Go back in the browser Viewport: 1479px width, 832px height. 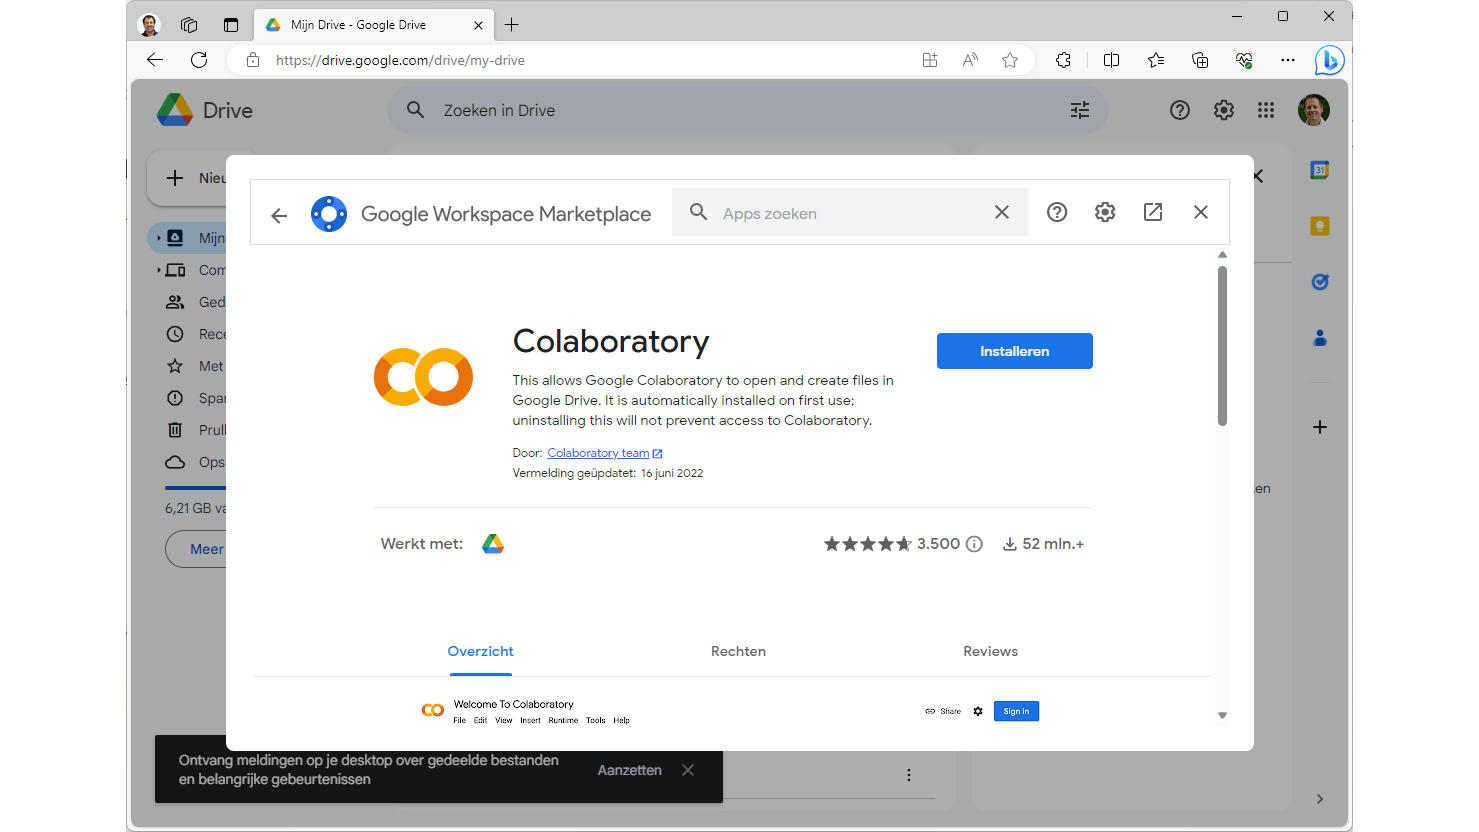click(x=155, y=60)
